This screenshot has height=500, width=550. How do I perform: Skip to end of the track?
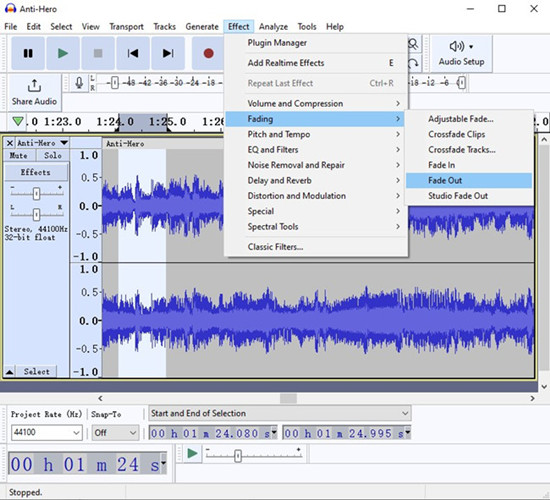(x=168, y=53)
